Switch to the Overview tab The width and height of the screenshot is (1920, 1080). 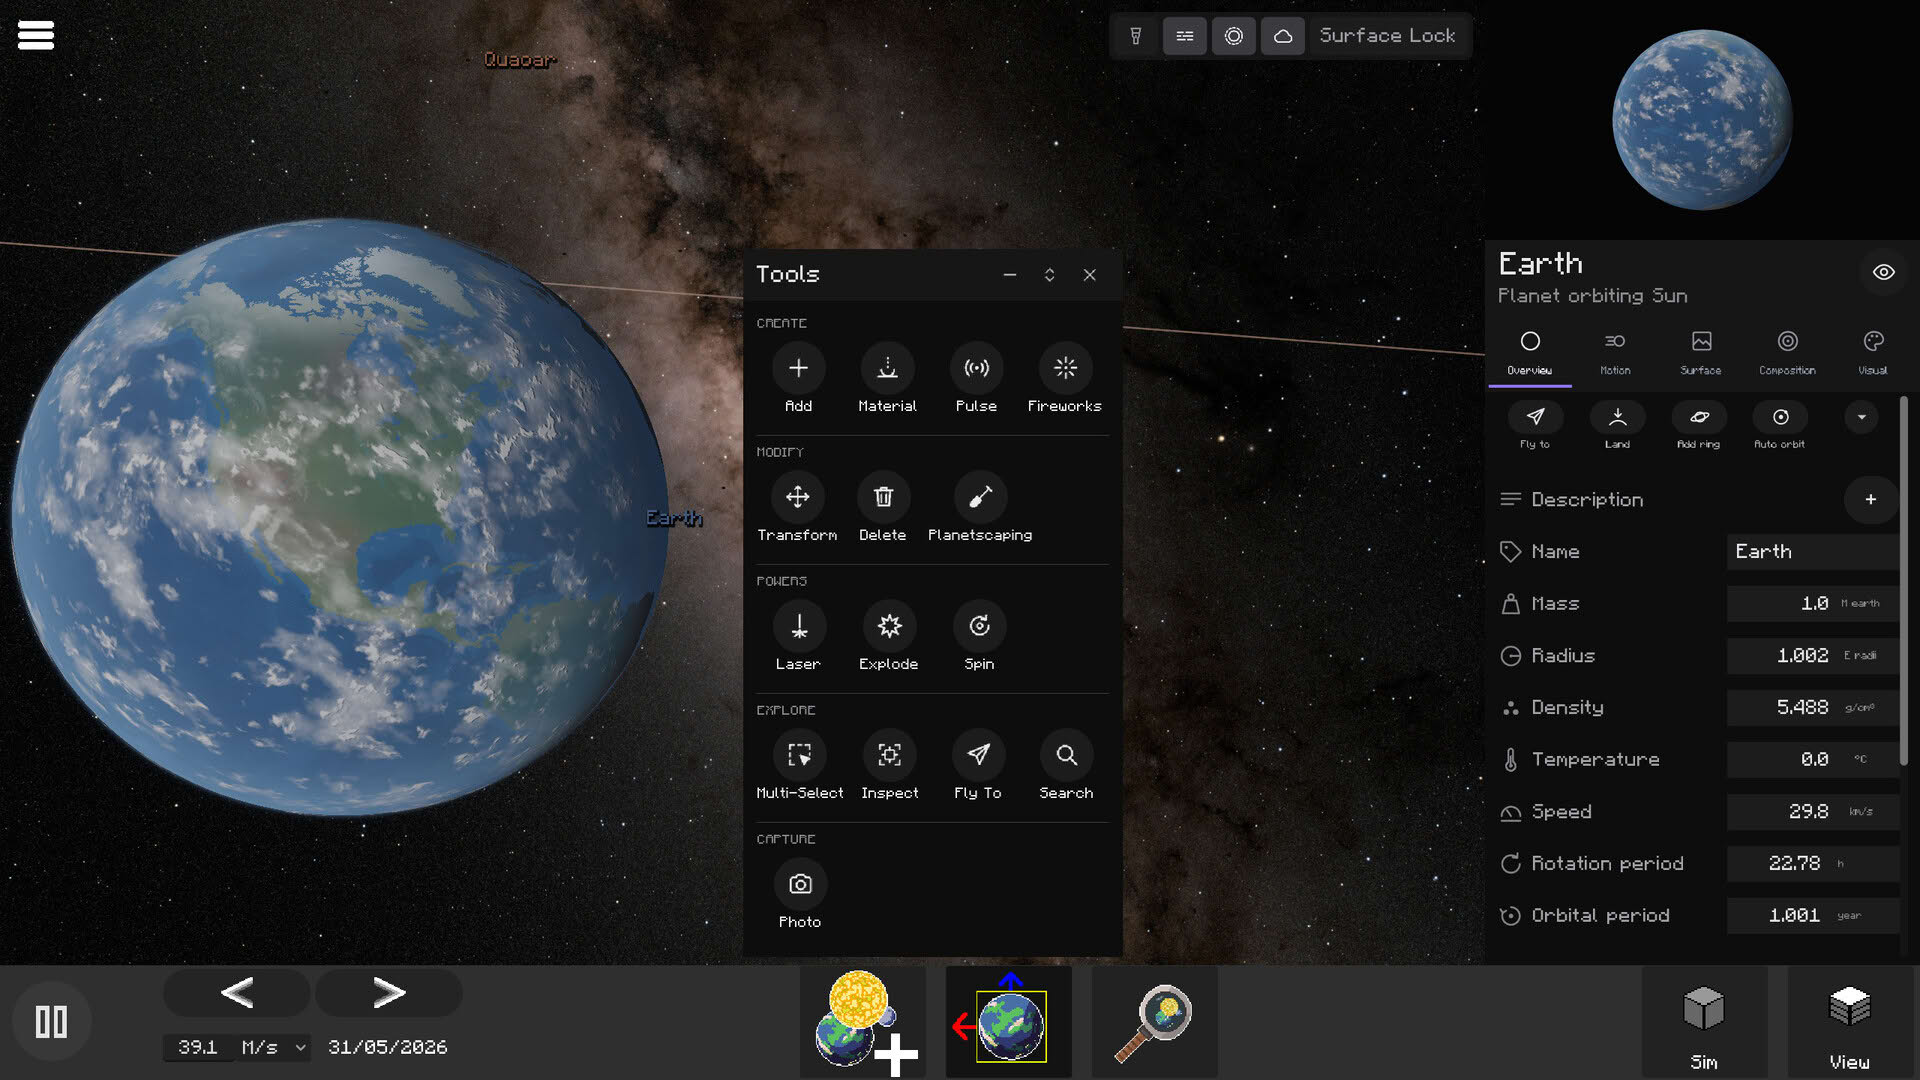1530,353
